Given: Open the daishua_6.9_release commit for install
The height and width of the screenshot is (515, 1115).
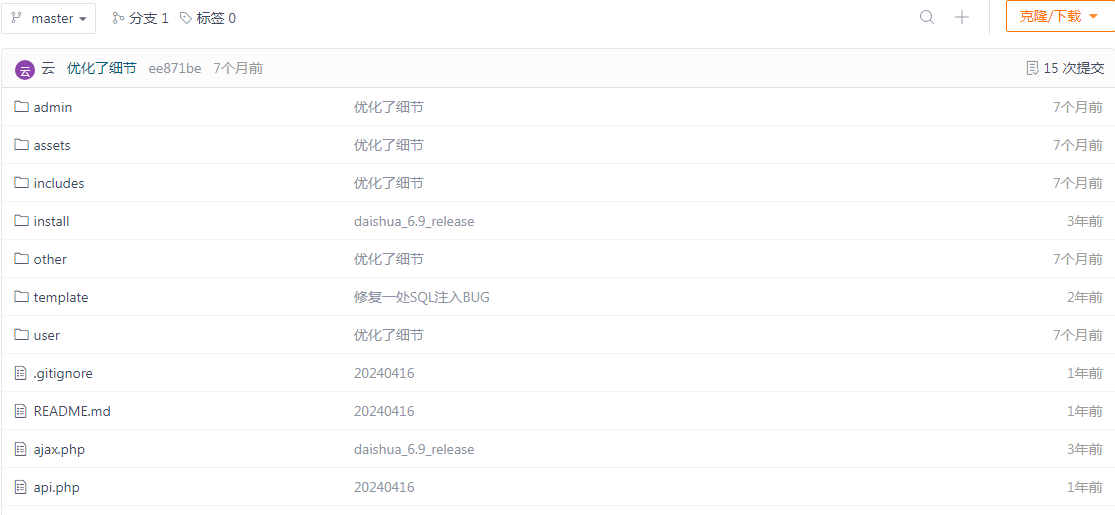Looking at the screenshot, I should point(414,221).
